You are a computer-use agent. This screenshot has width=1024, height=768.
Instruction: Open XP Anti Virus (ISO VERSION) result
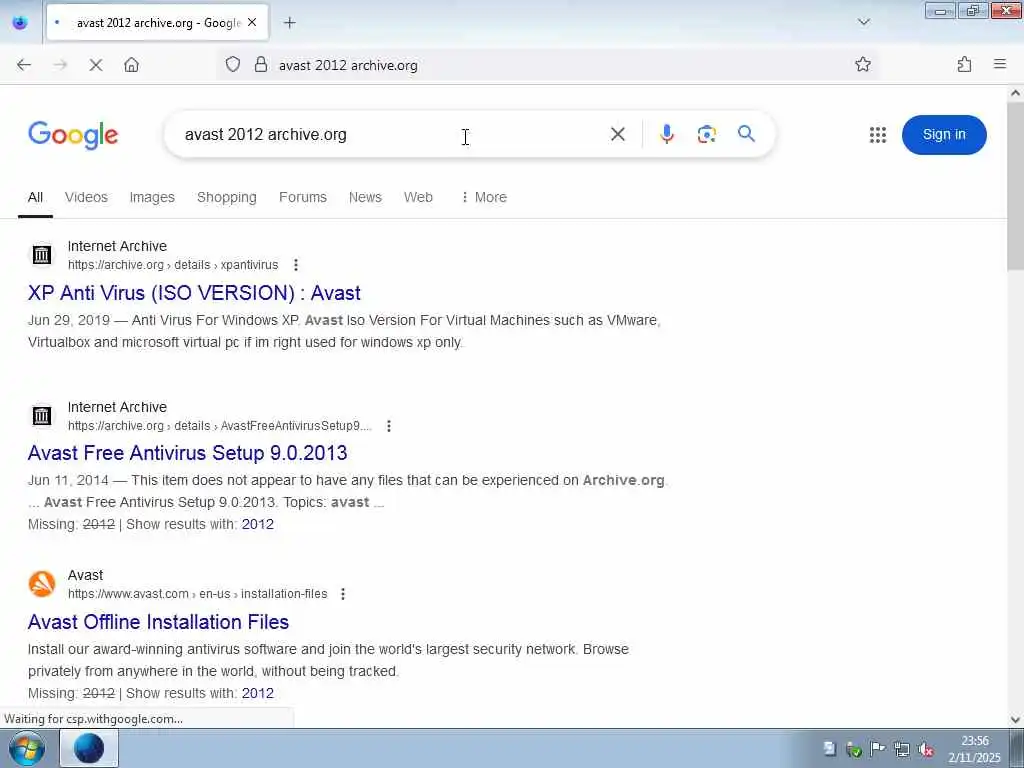(194, 293)
